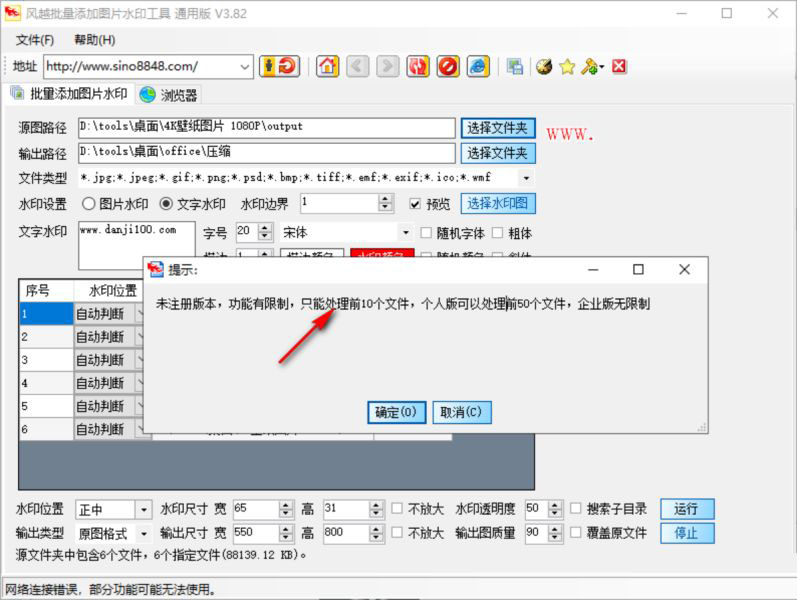
Task: Expand the 文件类型 dropdown
Action: 526,178
